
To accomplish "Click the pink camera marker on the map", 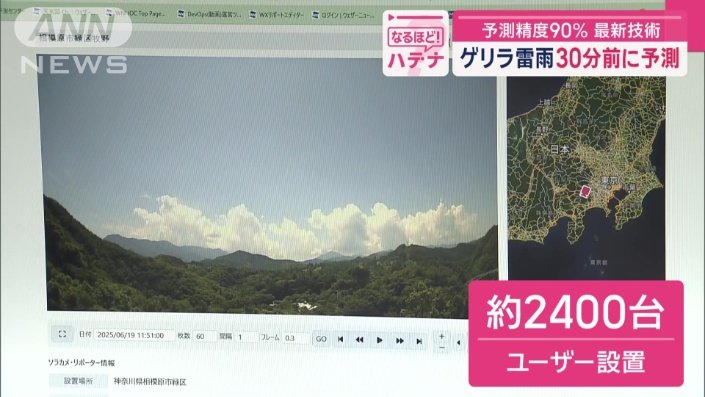I will coord(585,192).
